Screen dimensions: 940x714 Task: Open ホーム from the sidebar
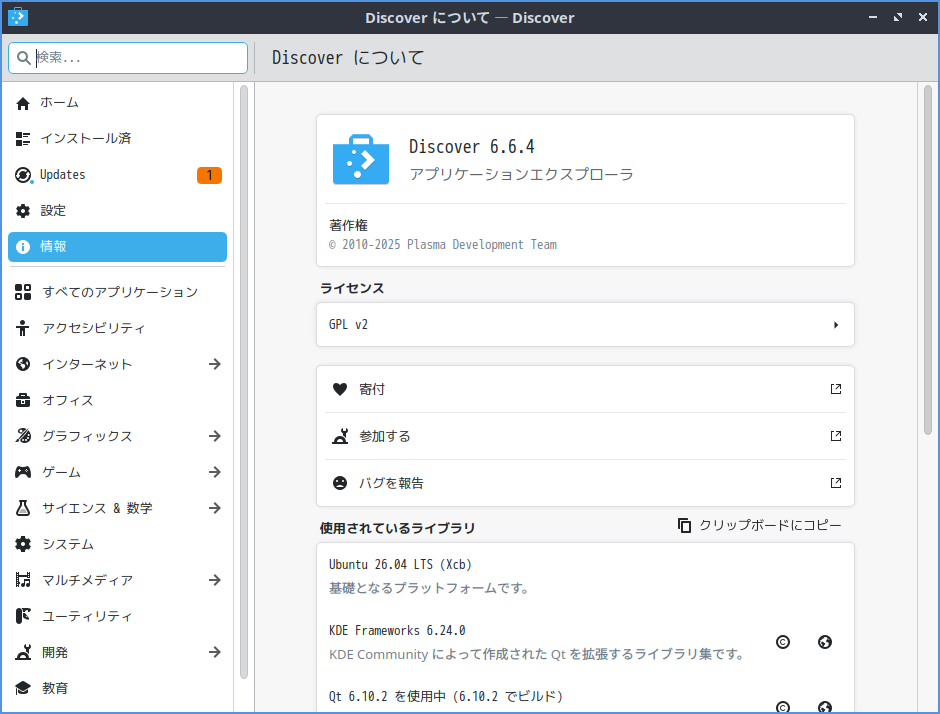tap(118, 103)
